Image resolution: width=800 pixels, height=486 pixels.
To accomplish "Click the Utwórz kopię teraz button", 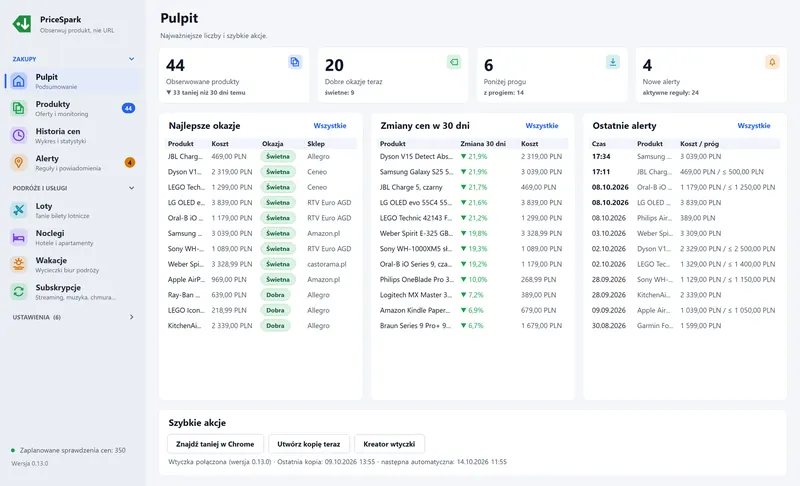I will pyautogui.click(x=309, y=444).
